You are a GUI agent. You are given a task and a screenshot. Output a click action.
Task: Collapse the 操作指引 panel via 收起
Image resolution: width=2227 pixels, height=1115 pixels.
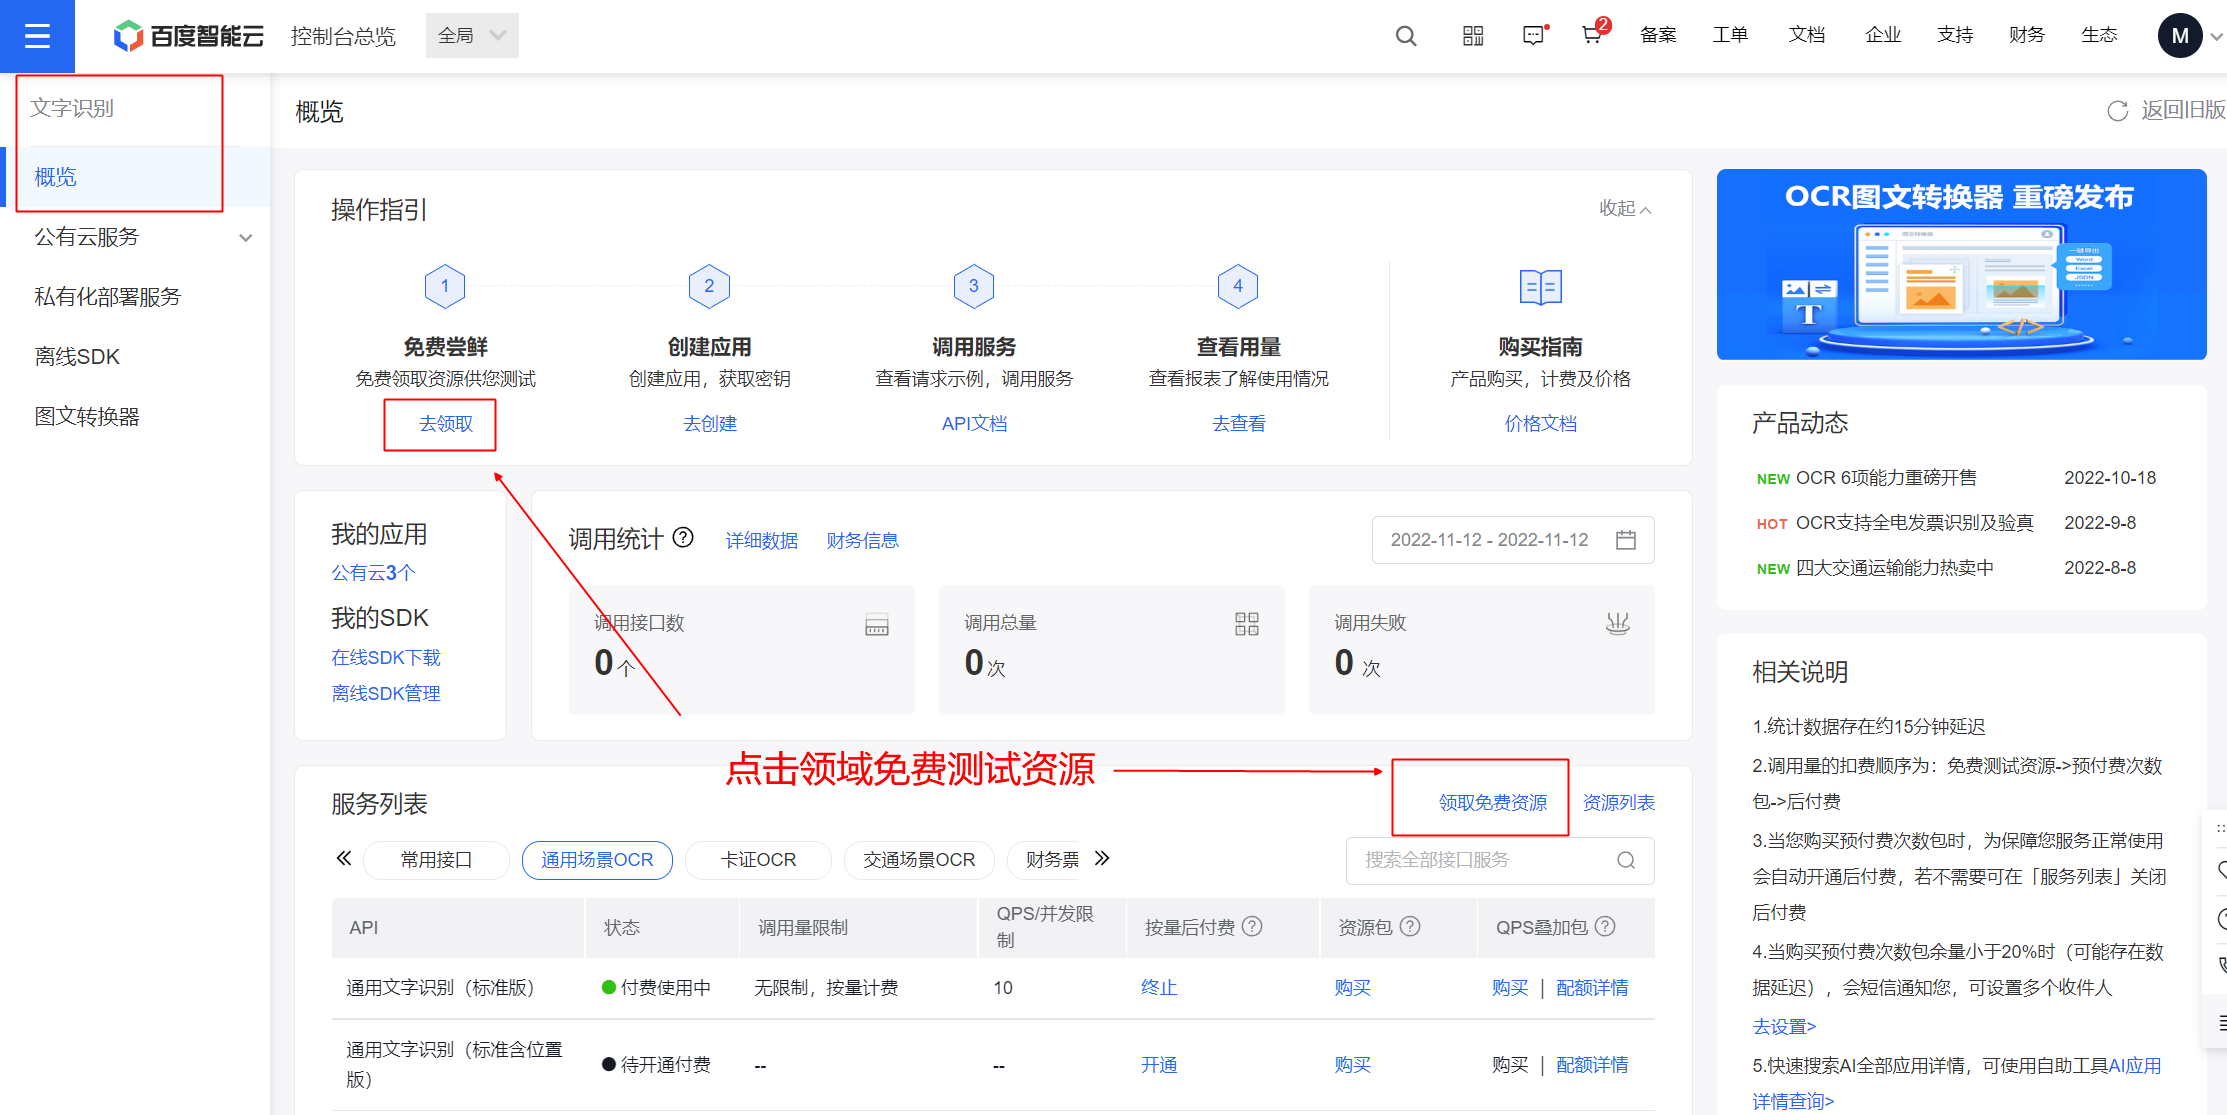(1625, 208)
